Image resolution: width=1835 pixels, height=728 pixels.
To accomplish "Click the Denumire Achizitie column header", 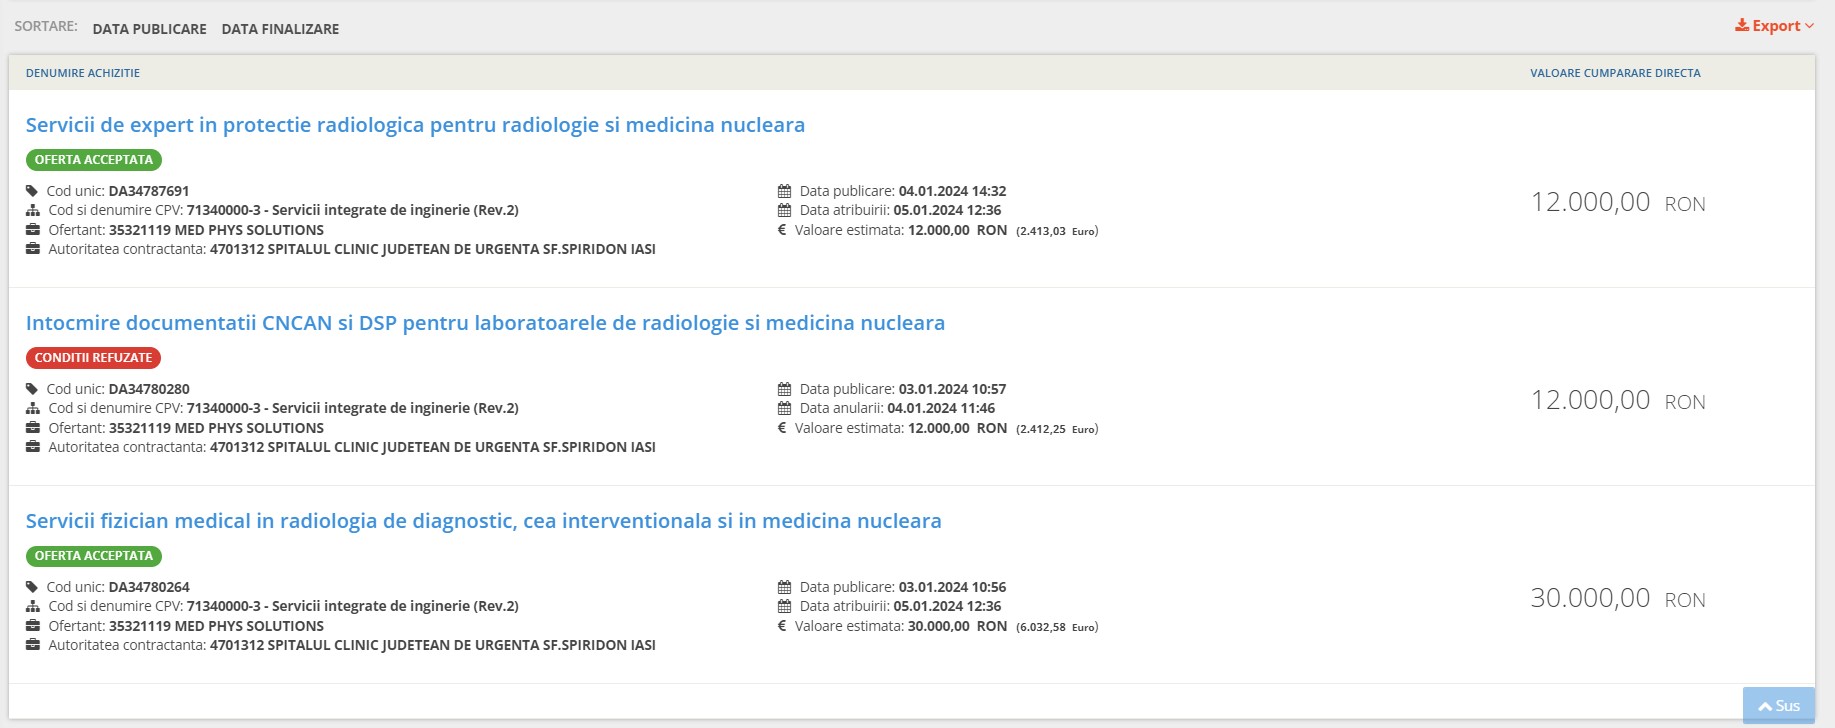I will click(83, 73).
